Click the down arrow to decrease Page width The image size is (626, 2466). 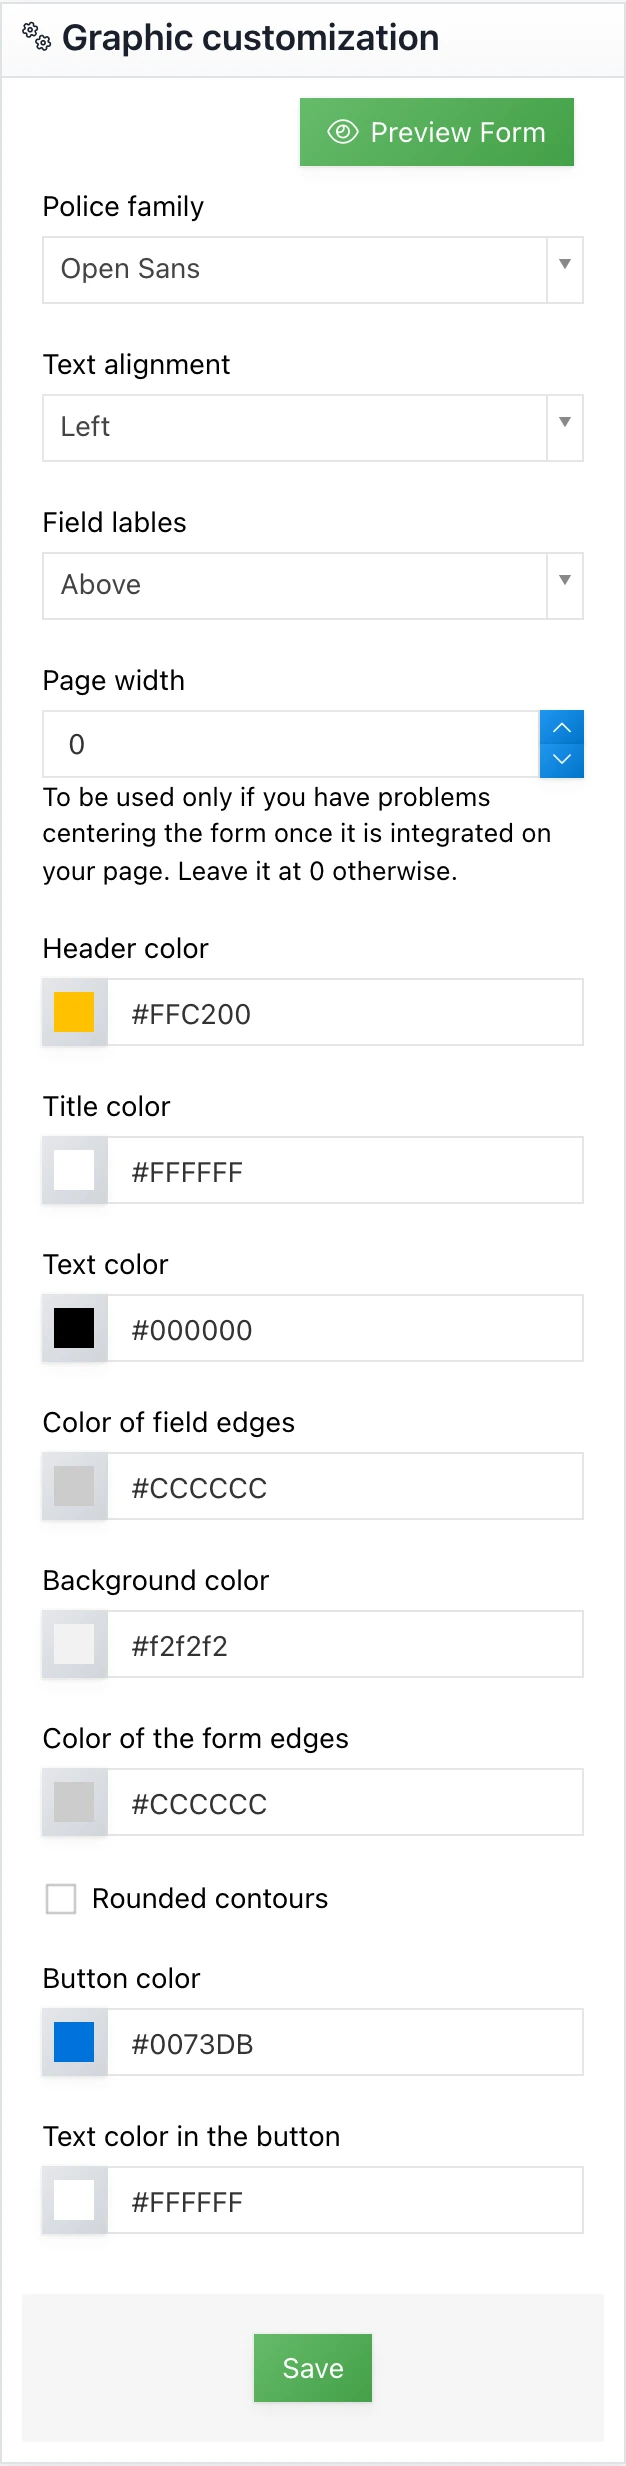tap(561, 760)
